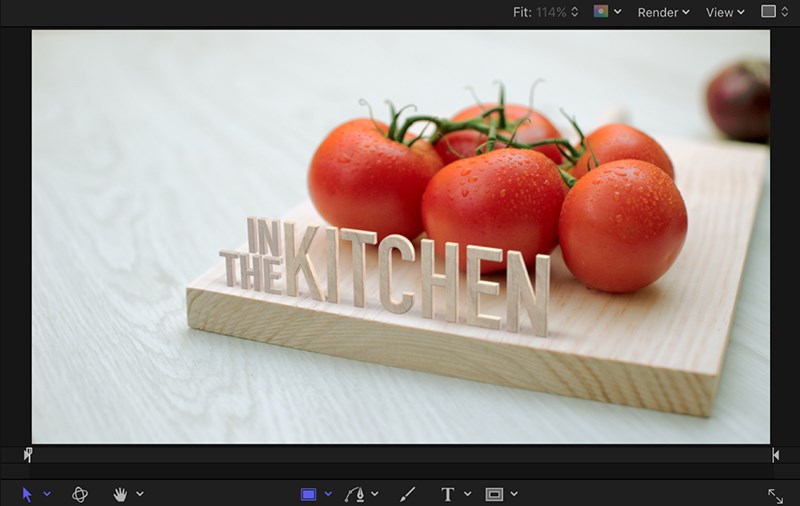Click the color channels swatch icon
Viewport: 800px width, 506px height.
[601, 11]
